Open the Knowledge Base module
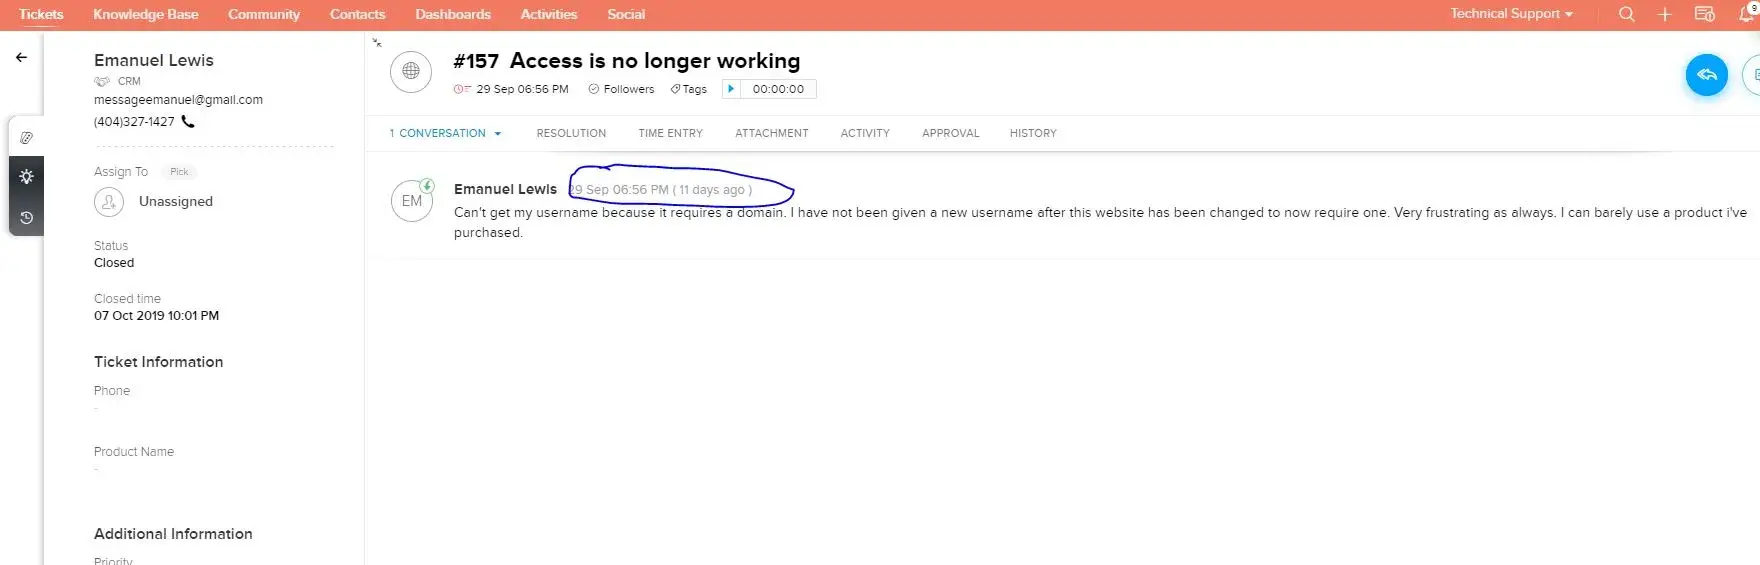The height and width of the screenshot is (565, 1760). tap(146, 14)
